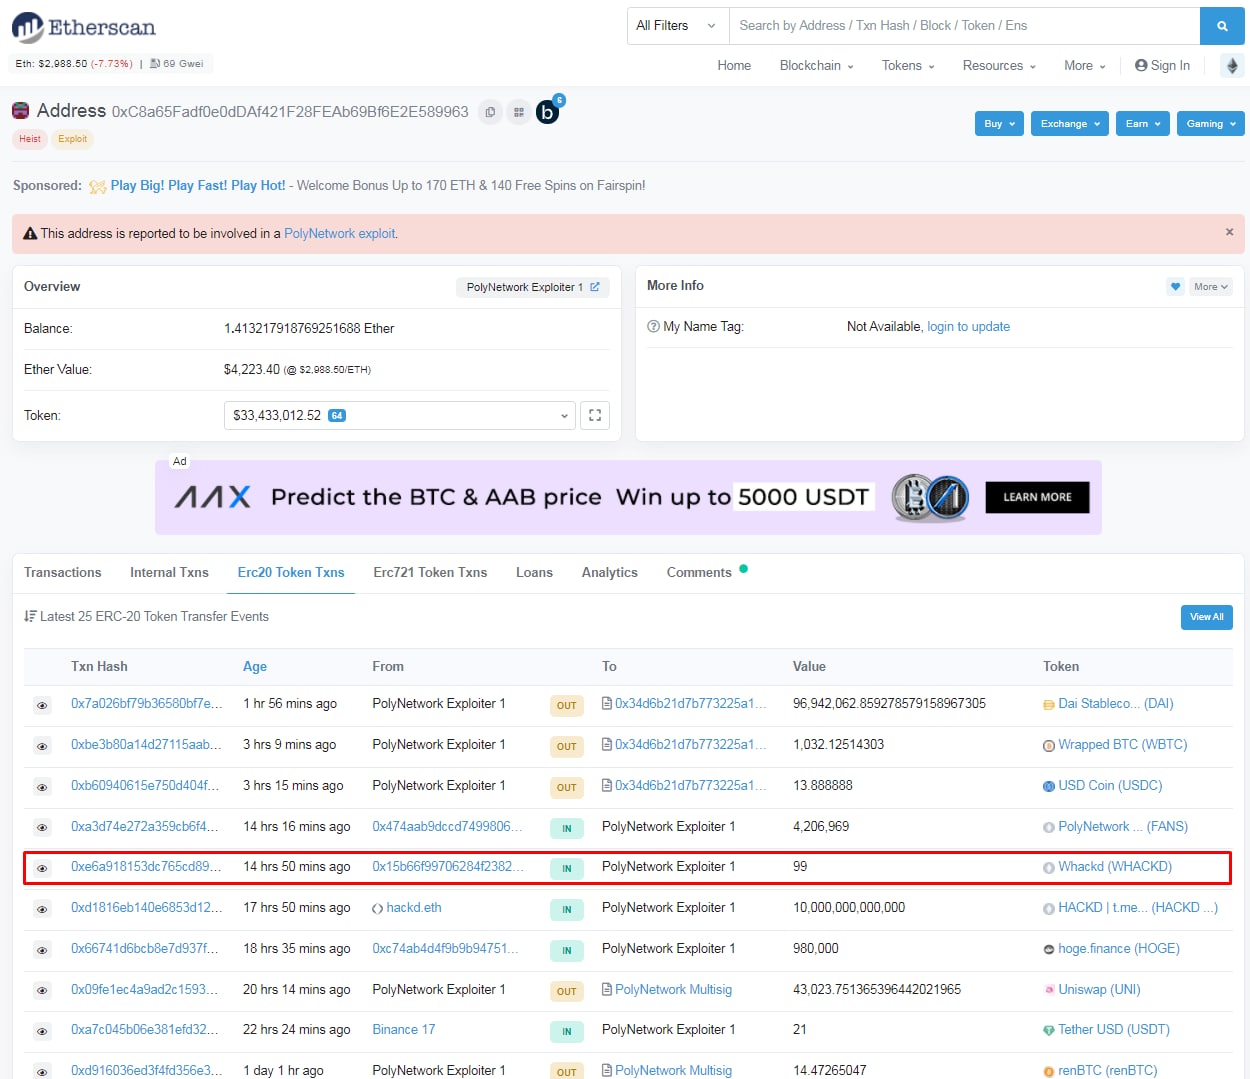Click the Play Big! Play Fast! sponsored link
This screenshot has width=1250, height=1079.
[x=198, y=185]
